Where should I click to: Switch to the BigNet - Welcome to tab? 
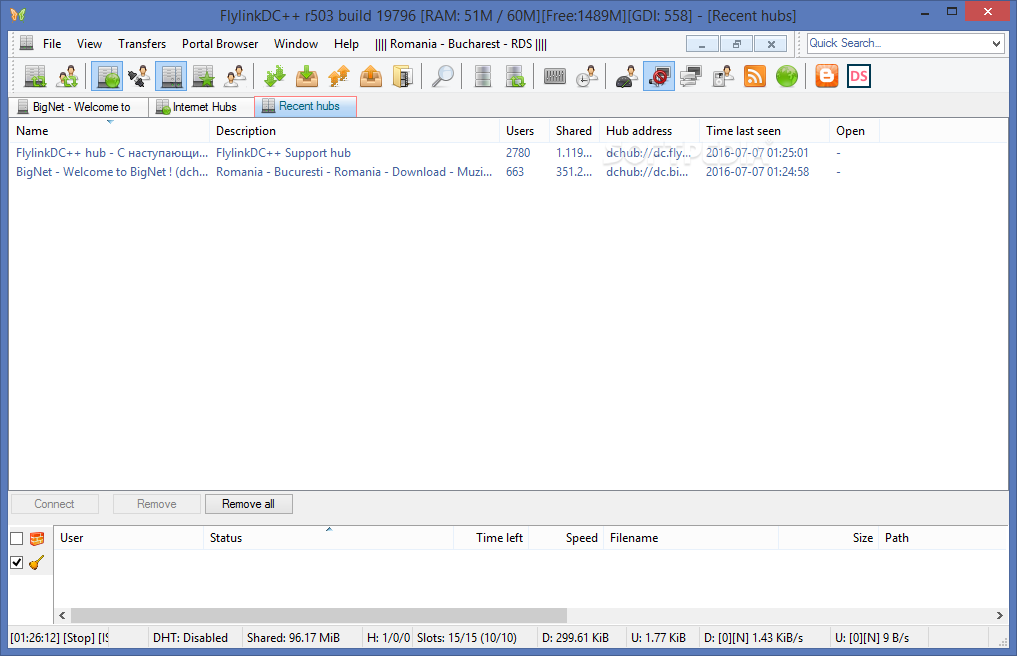[x=79, y=107]
